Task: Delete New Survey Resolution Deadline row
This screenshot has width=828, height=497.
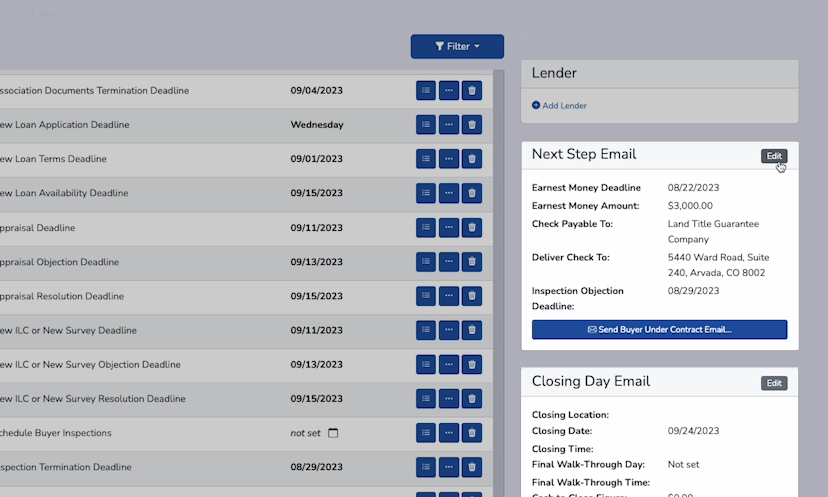Action: tap(472, 399)
